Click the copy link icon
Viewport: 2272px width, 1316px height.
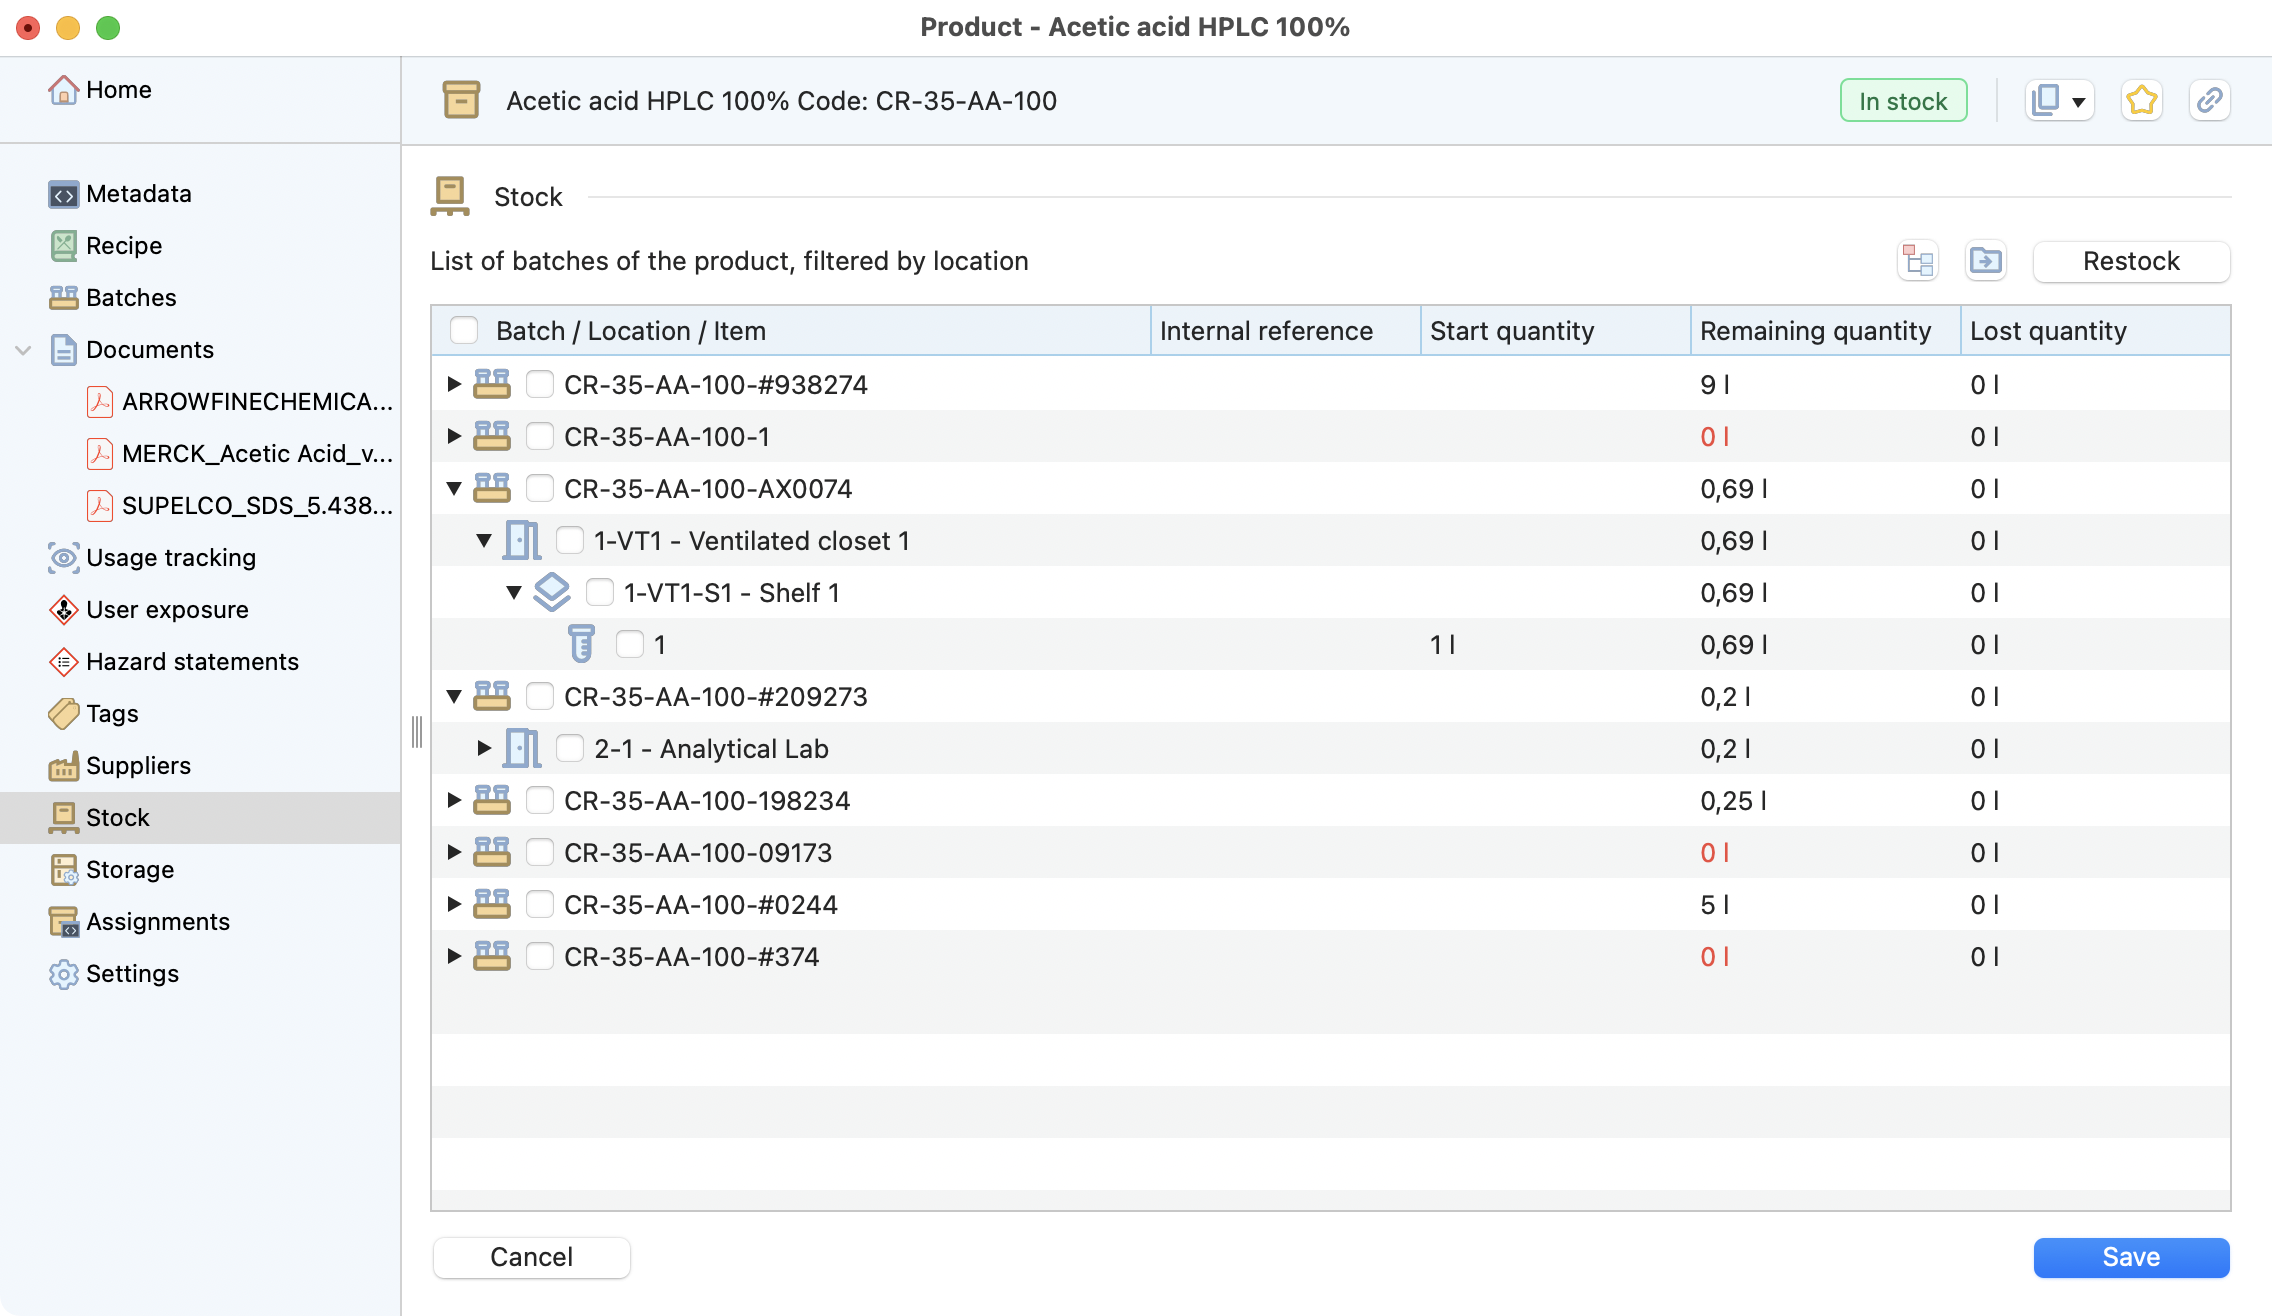pos(2209,101)
